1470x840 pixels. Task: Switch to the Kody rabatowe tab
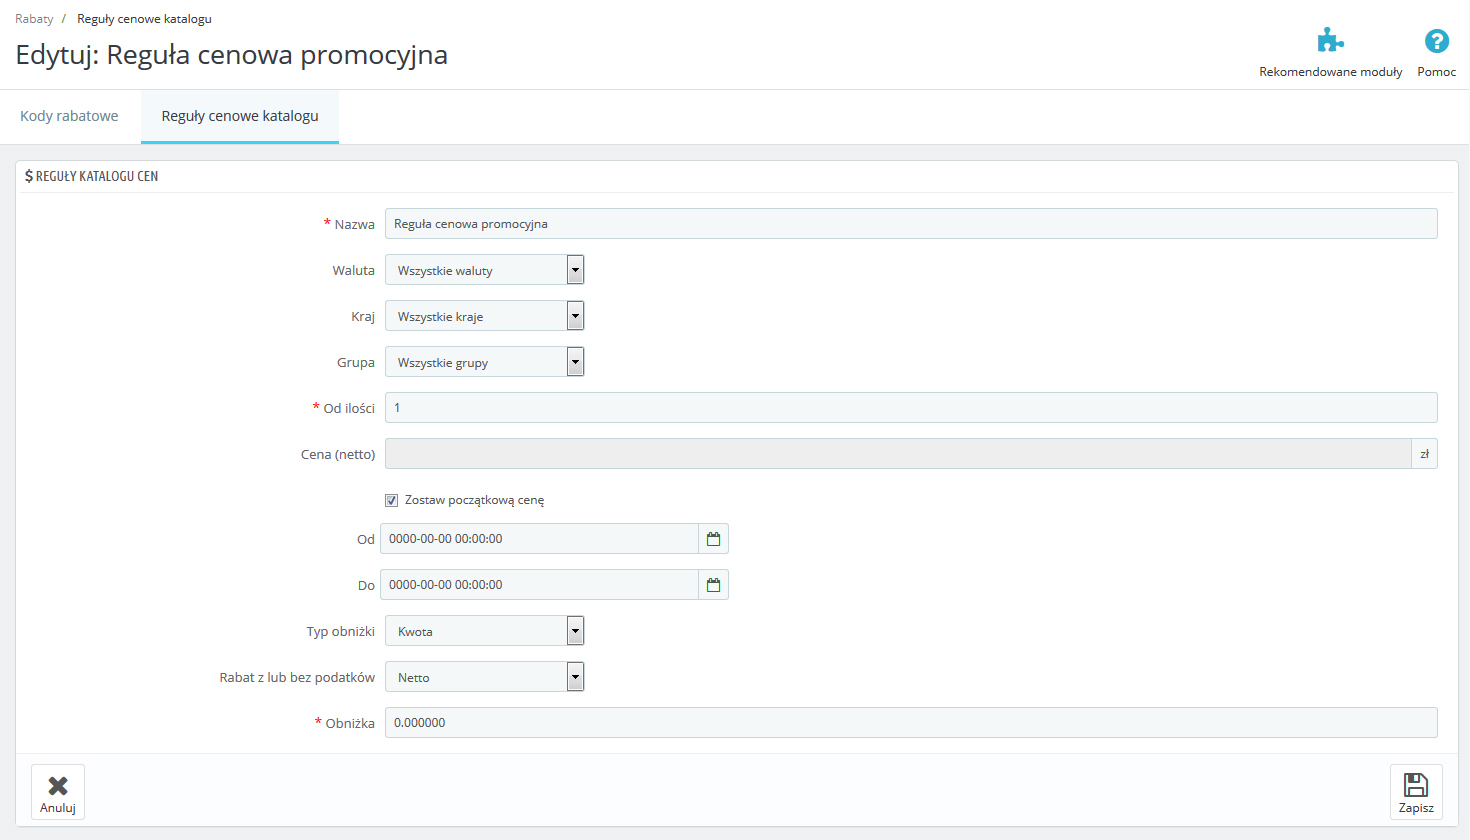69,116
